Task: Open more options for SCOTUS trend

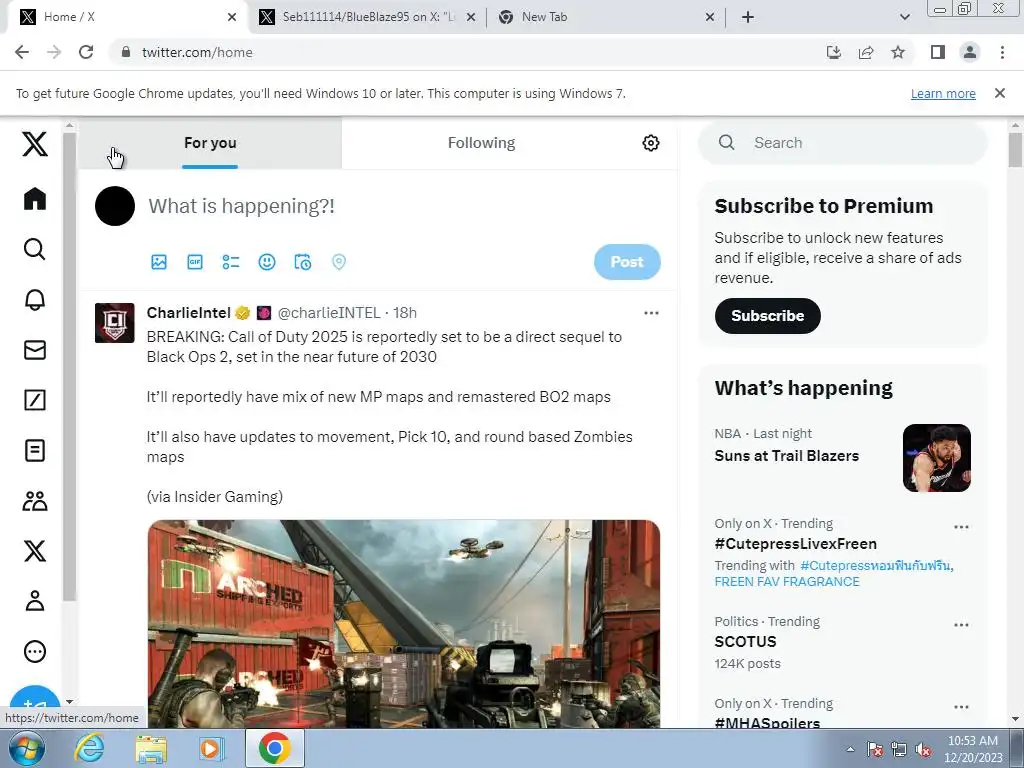Action: pyautogui.click(x=961, y=625)
